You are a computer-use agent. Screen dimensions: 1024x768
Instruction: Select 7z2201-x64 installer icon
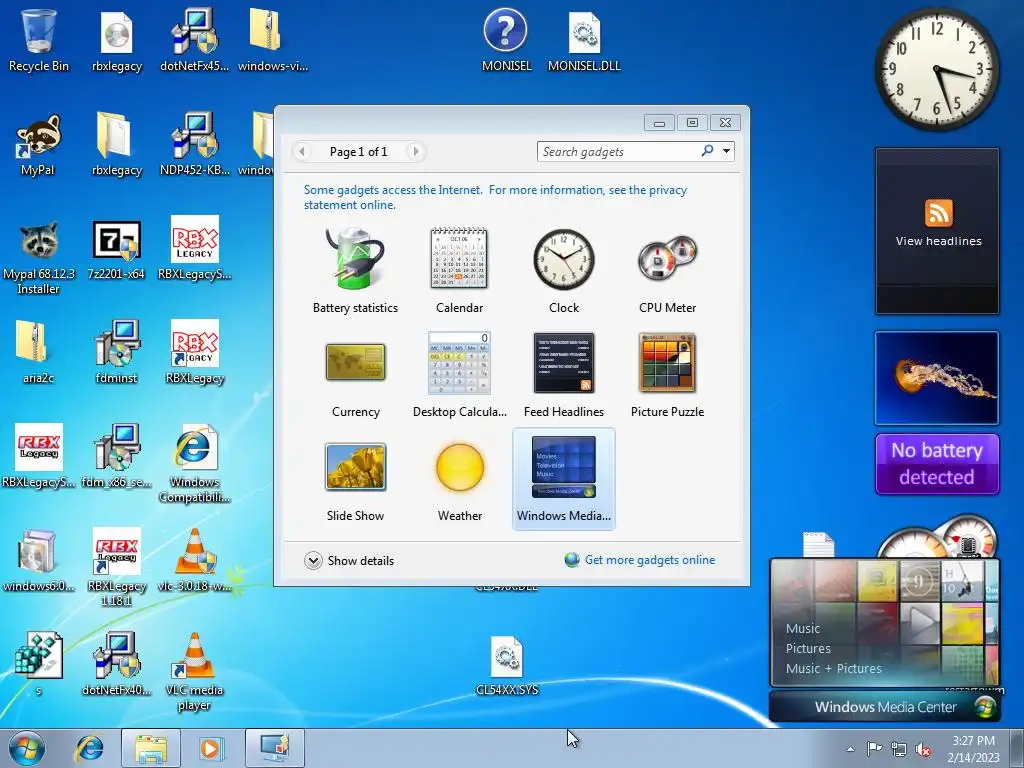click(116, 250)
